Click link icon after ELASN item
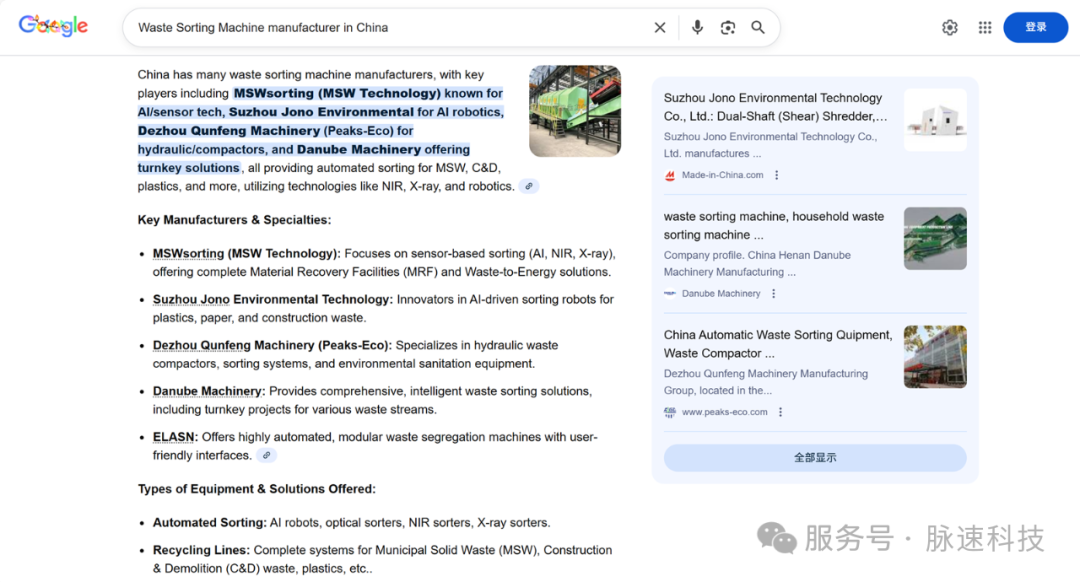The height and width of the screenshot is (582, 1080). click(x=267, y=455)
